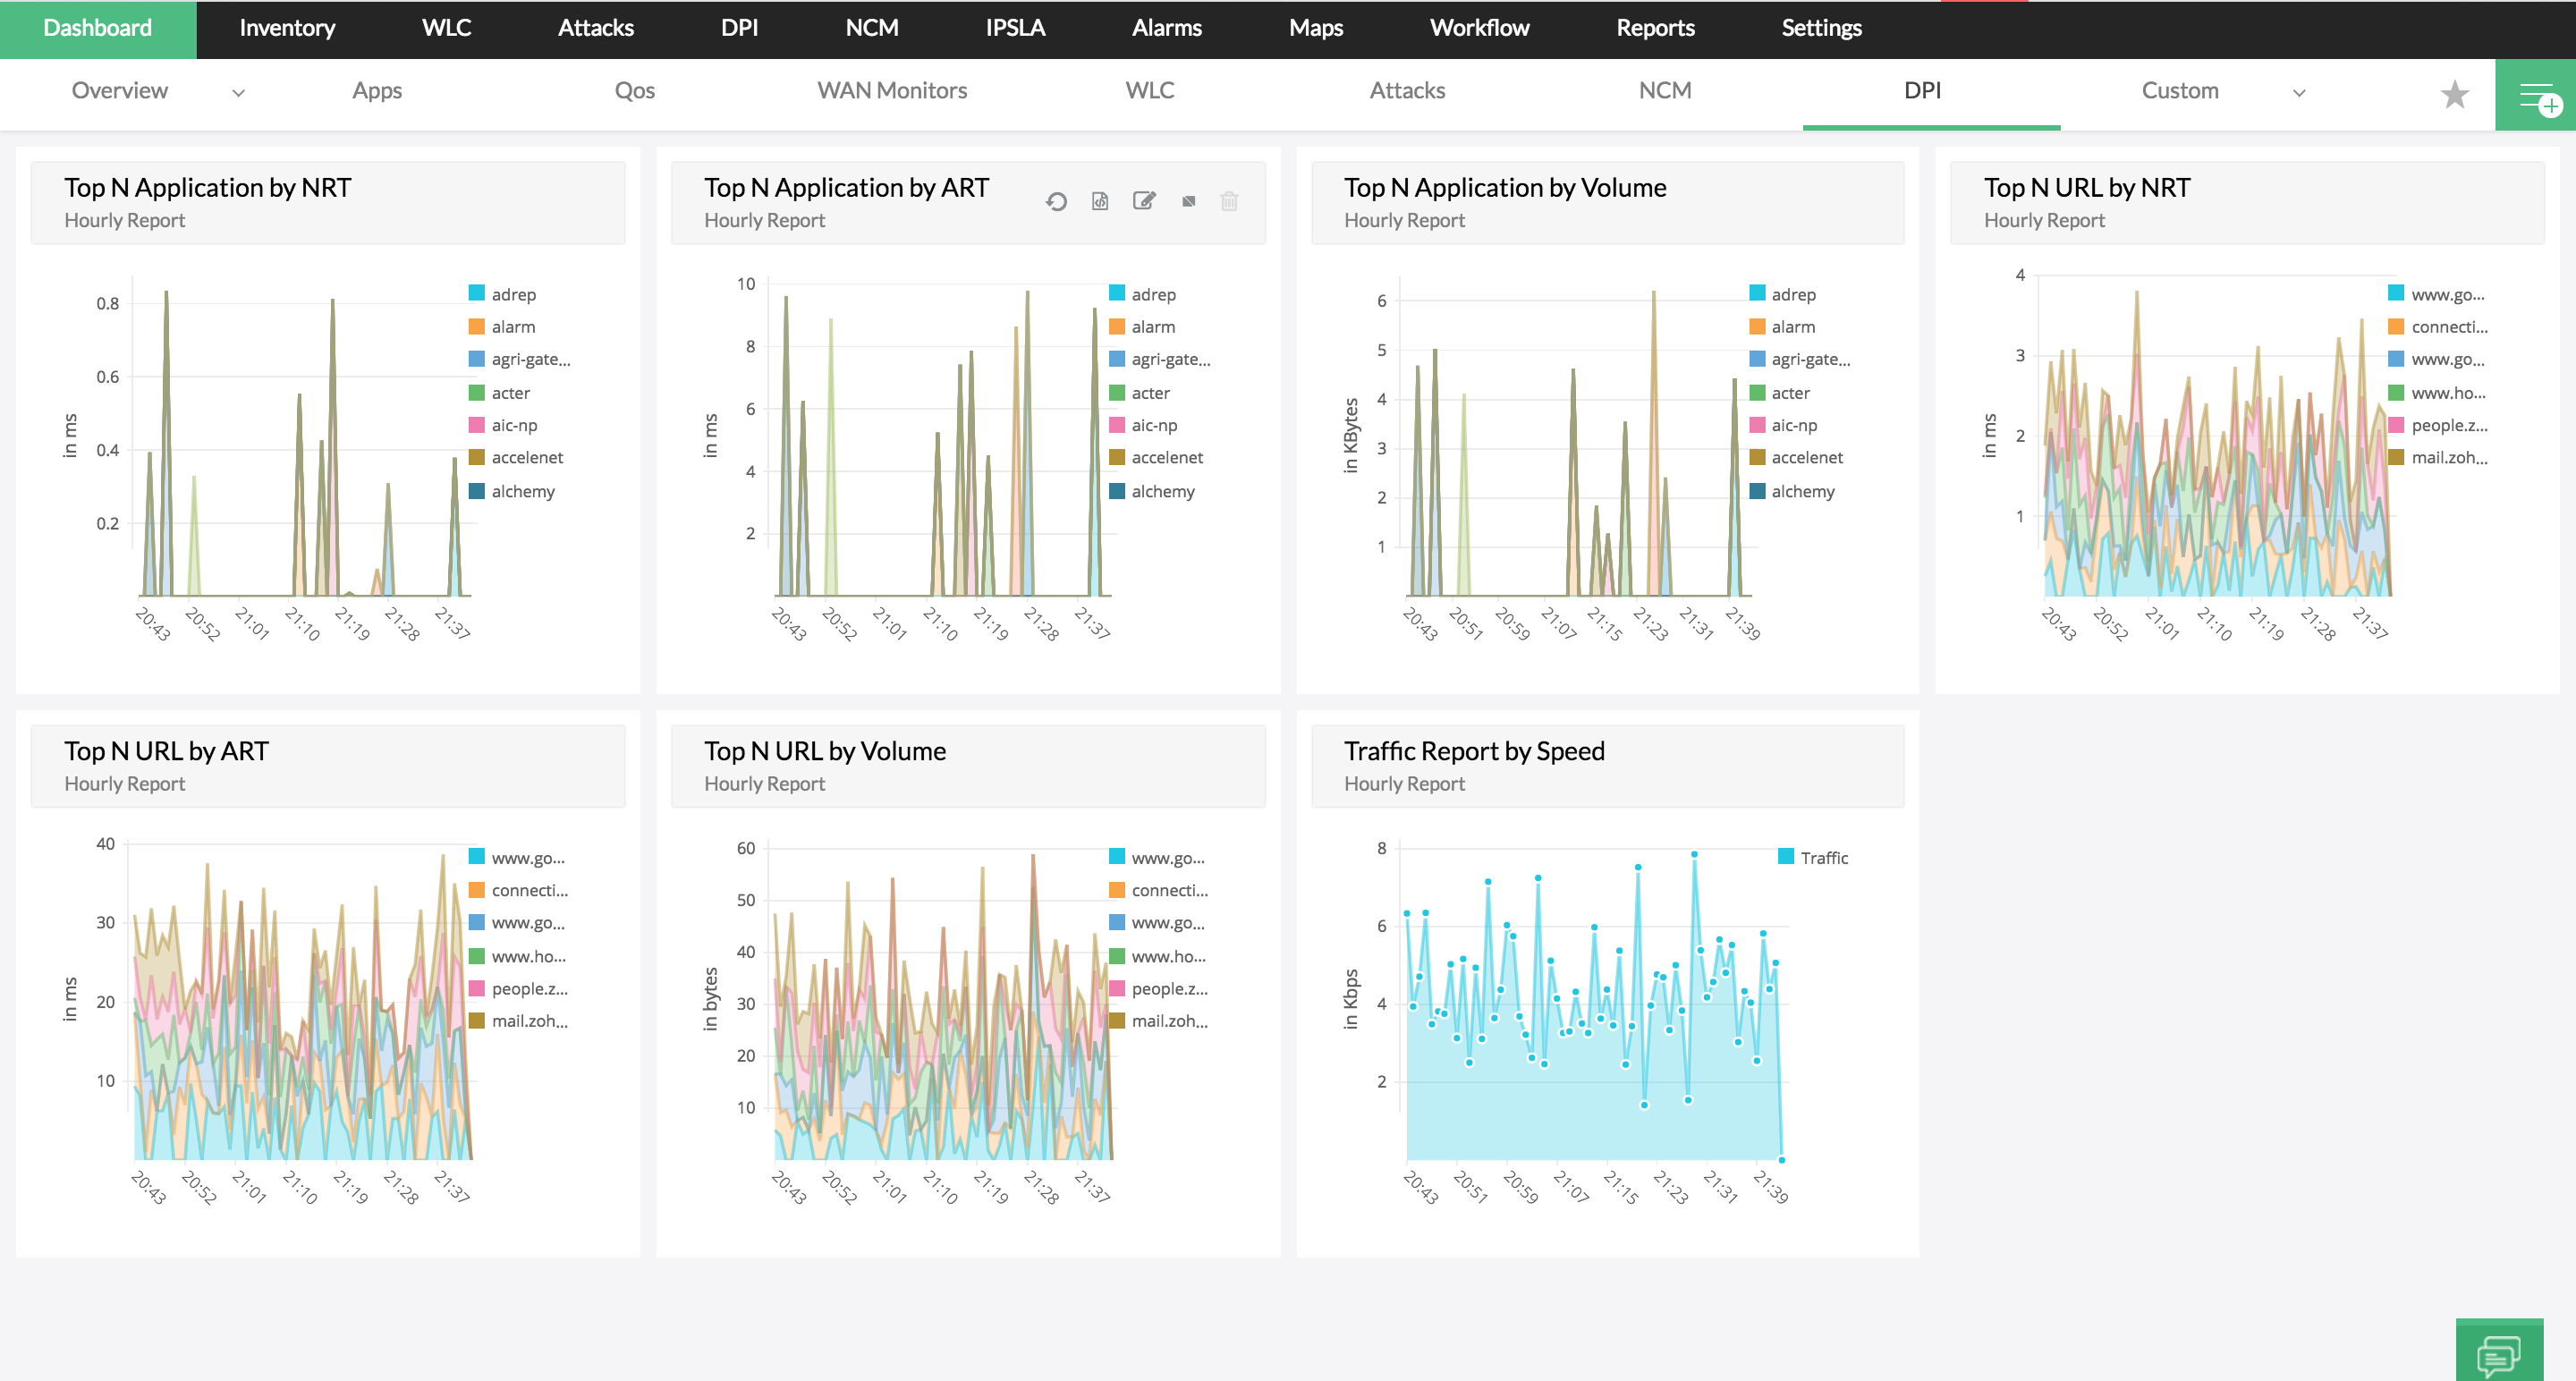
Task: Open the chat support icon
Action: 2498,1354
